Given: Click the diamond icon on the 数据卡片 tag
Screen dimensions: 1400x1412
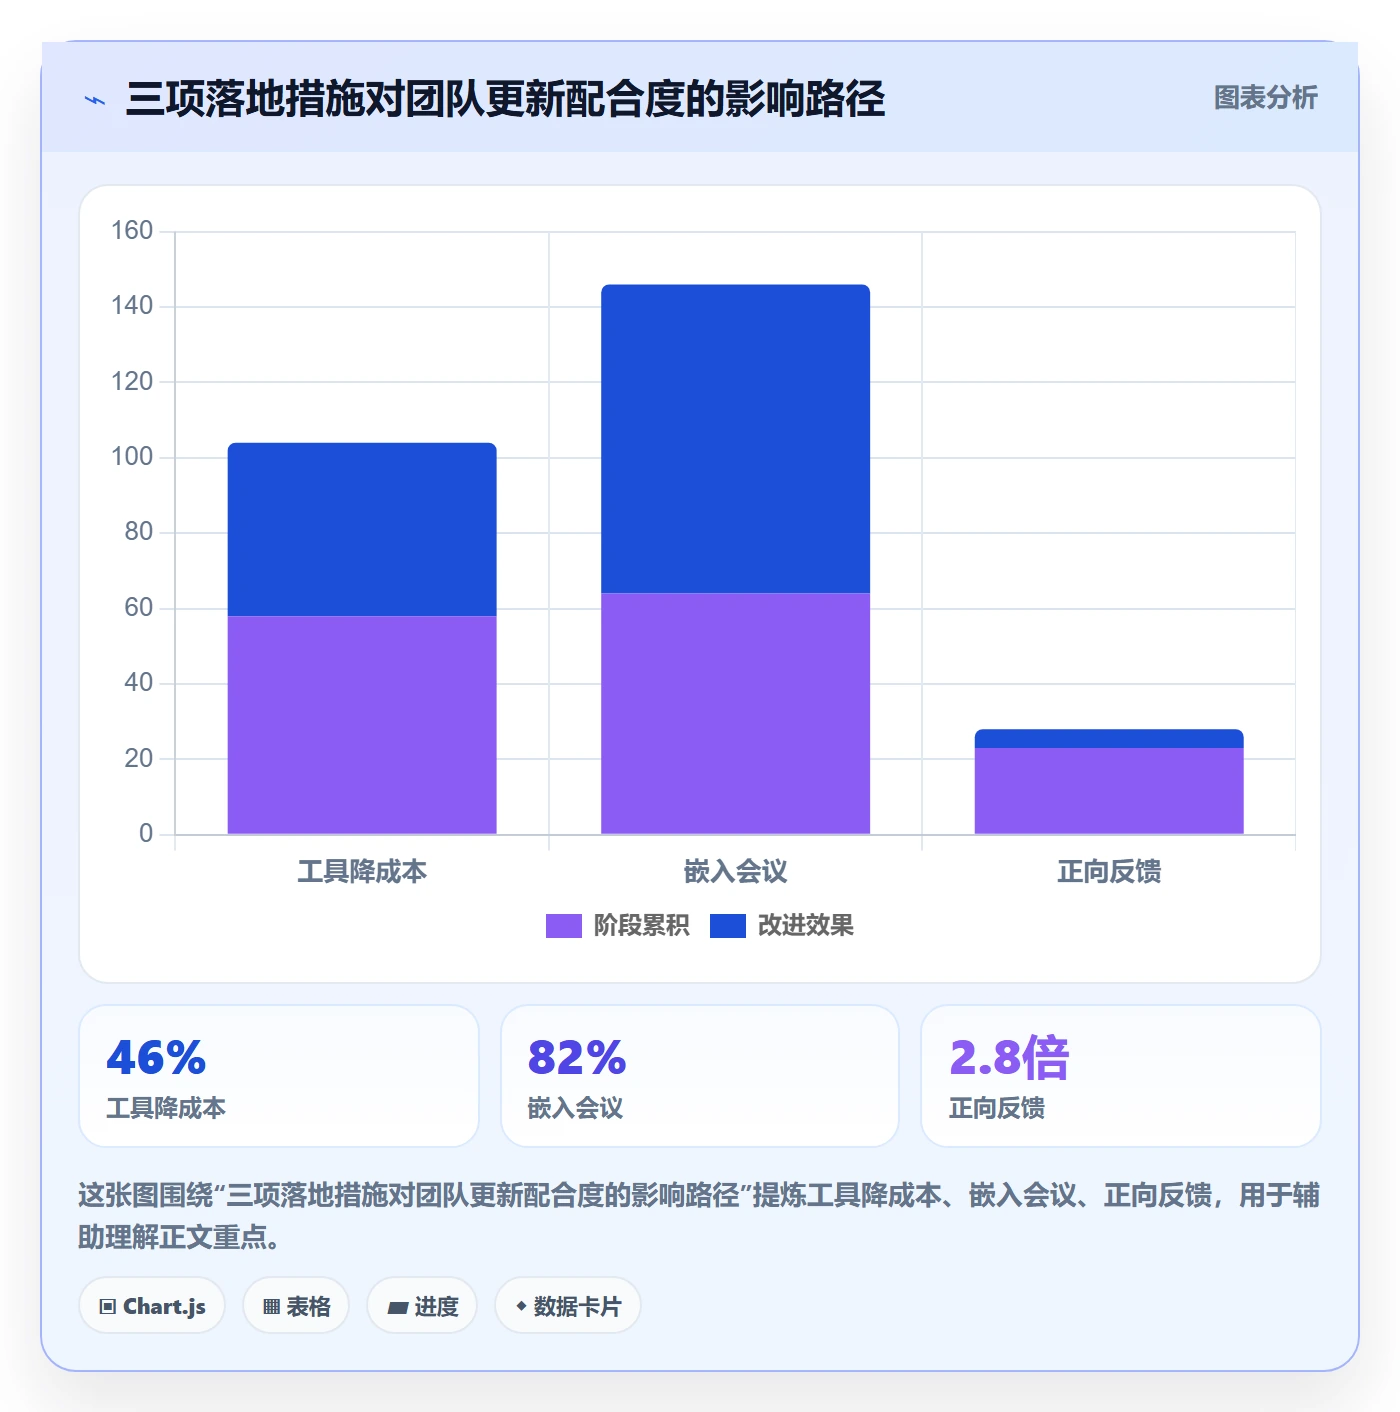Looking at the screenshot, I should (x=521, y=1306).
